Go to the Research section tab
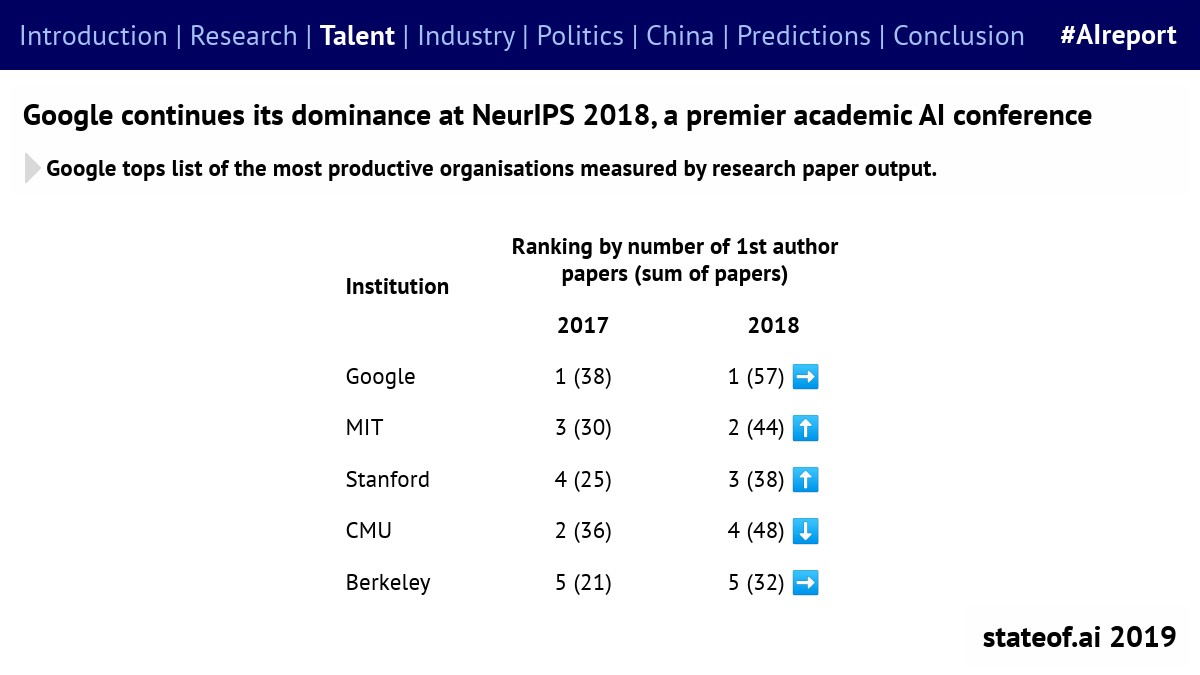1200x675 pixels. click(243, 36)
